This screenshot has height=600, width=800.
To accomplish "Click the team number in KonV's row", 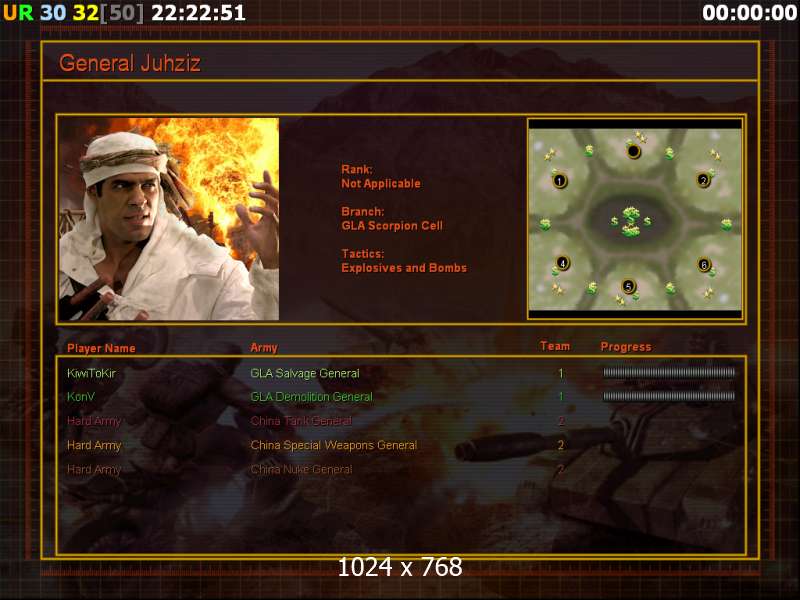I will [561, 396].
